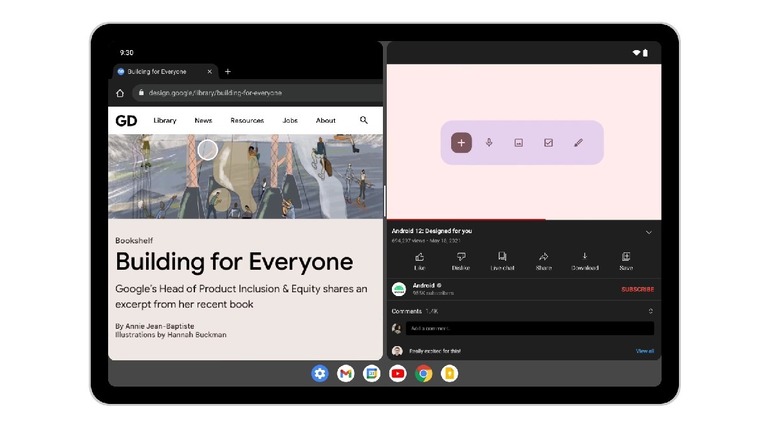Image resolution: width=780 pixels, height=438 pixels.
Task: Tap the pen icon in the toolbar
Action: [x=578, y=143]
